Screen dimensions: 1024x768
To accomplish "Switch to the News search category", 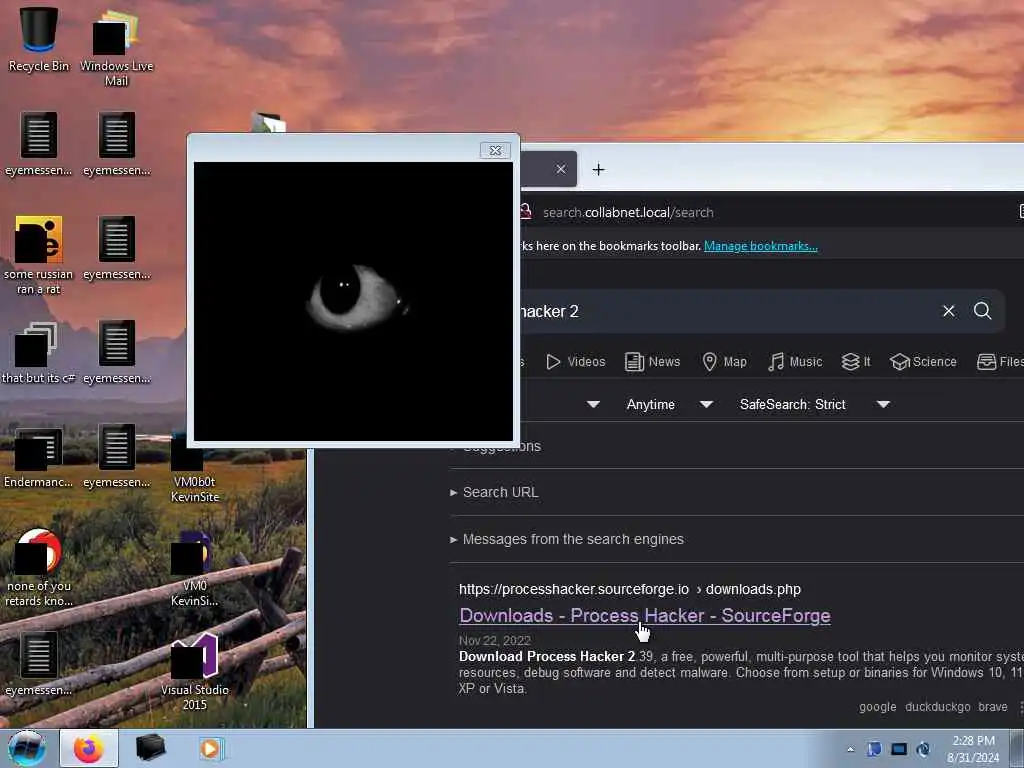I will click(652, 362).
